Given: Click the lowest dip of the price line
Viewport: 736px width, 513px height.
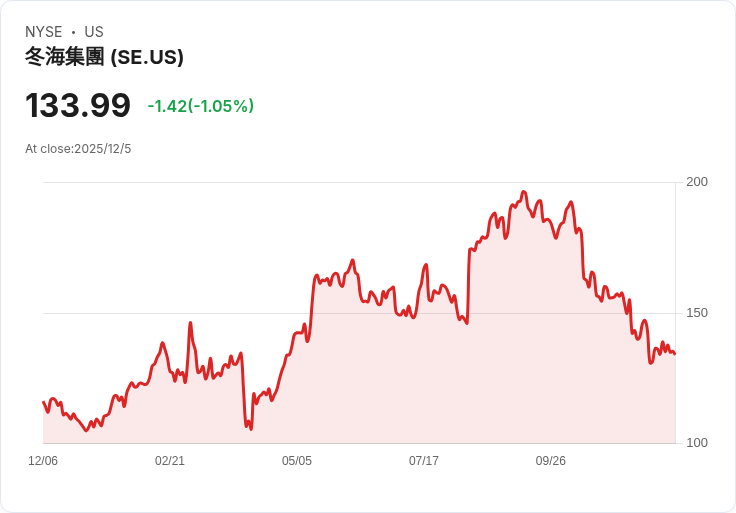Looking at the screenshot, I should coord(250,429).
